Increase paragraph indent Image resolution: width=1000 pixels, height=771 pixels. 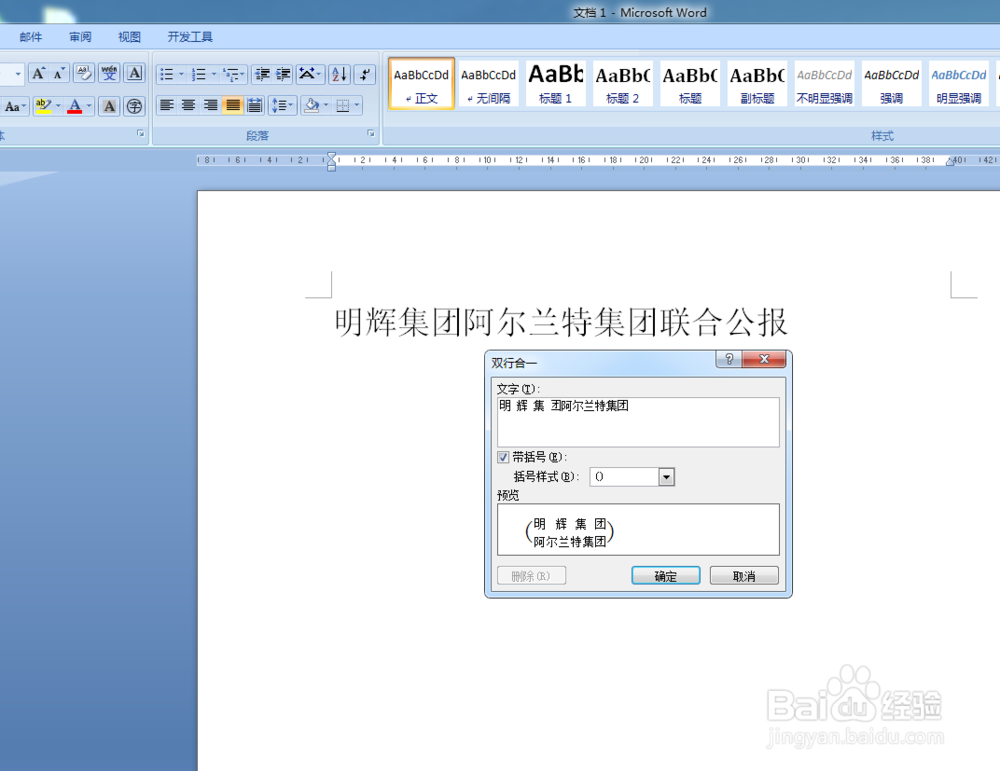pos(283,75)
